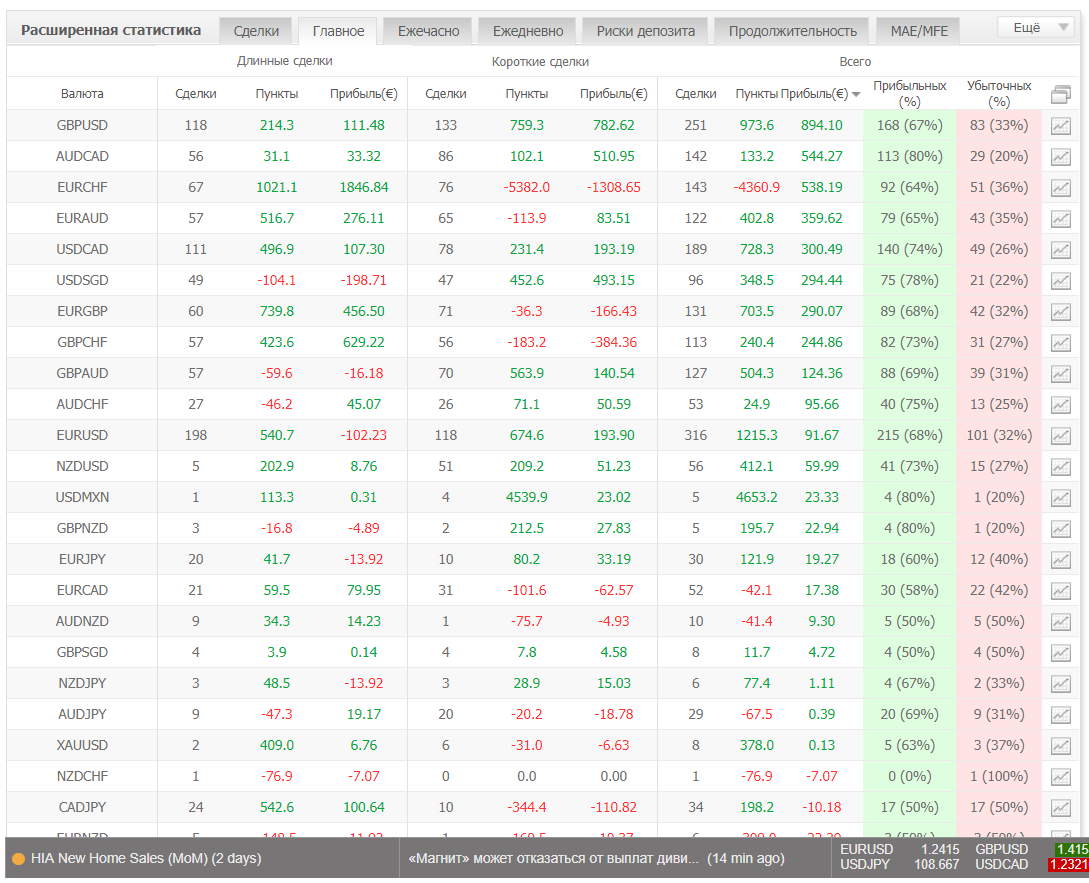Sort by Прибыльных (%) column header
This screenshot has height=883, width=1089.
tap(909, 94)
